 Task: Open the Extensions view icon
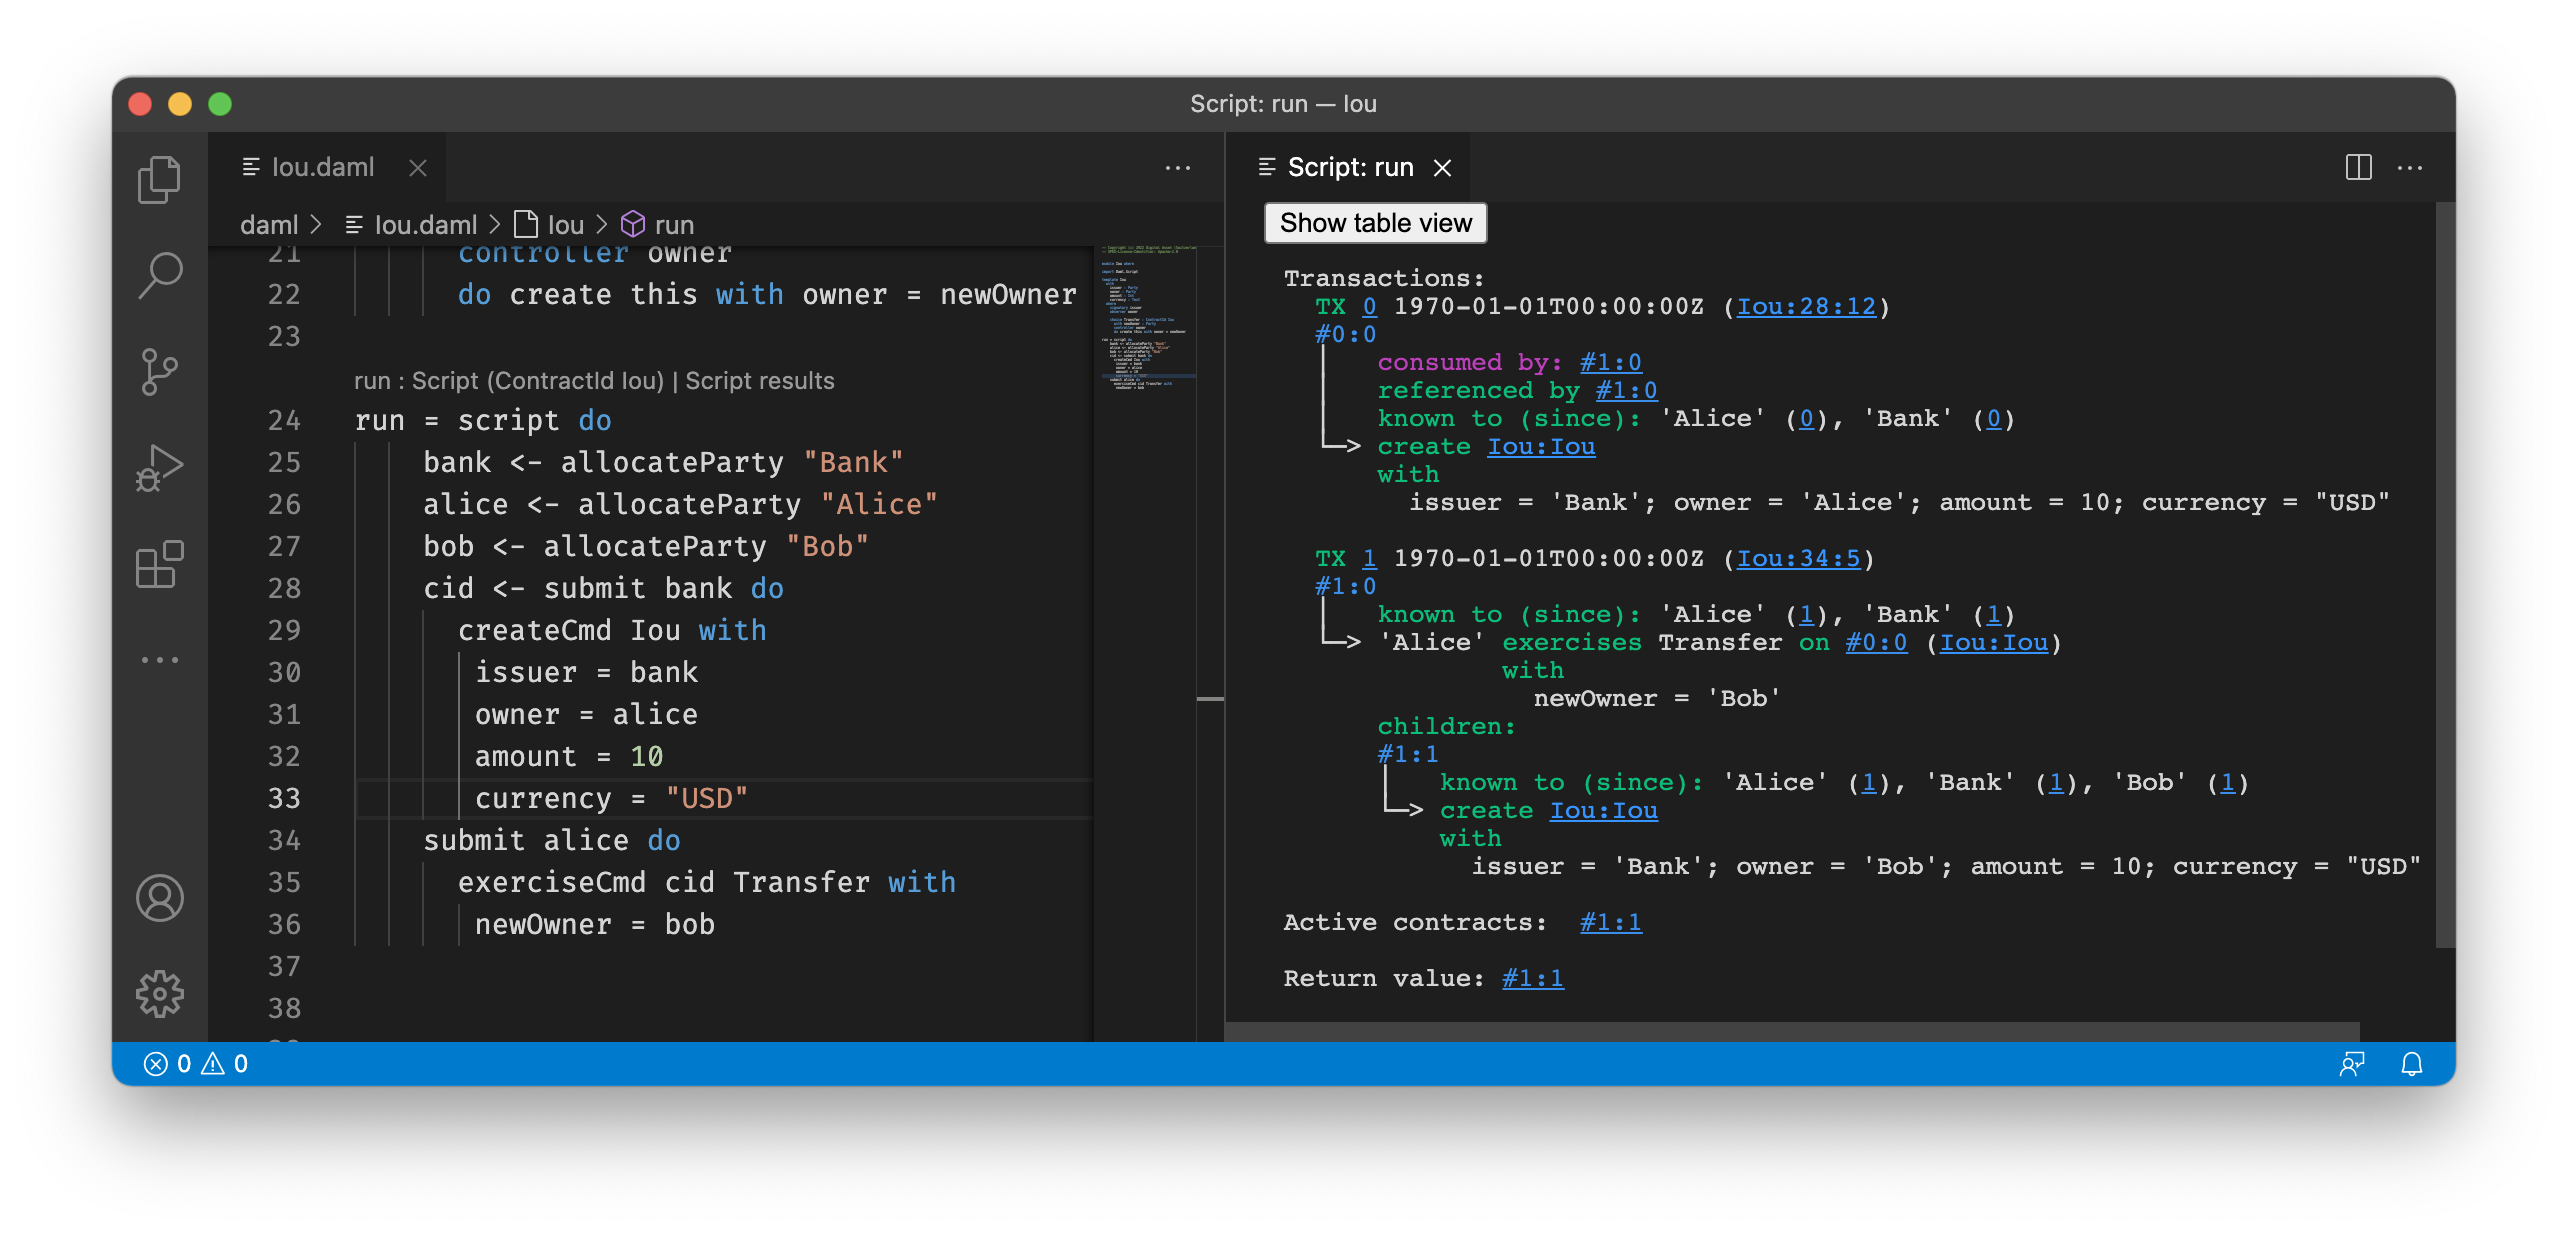(x=159, y=564)
